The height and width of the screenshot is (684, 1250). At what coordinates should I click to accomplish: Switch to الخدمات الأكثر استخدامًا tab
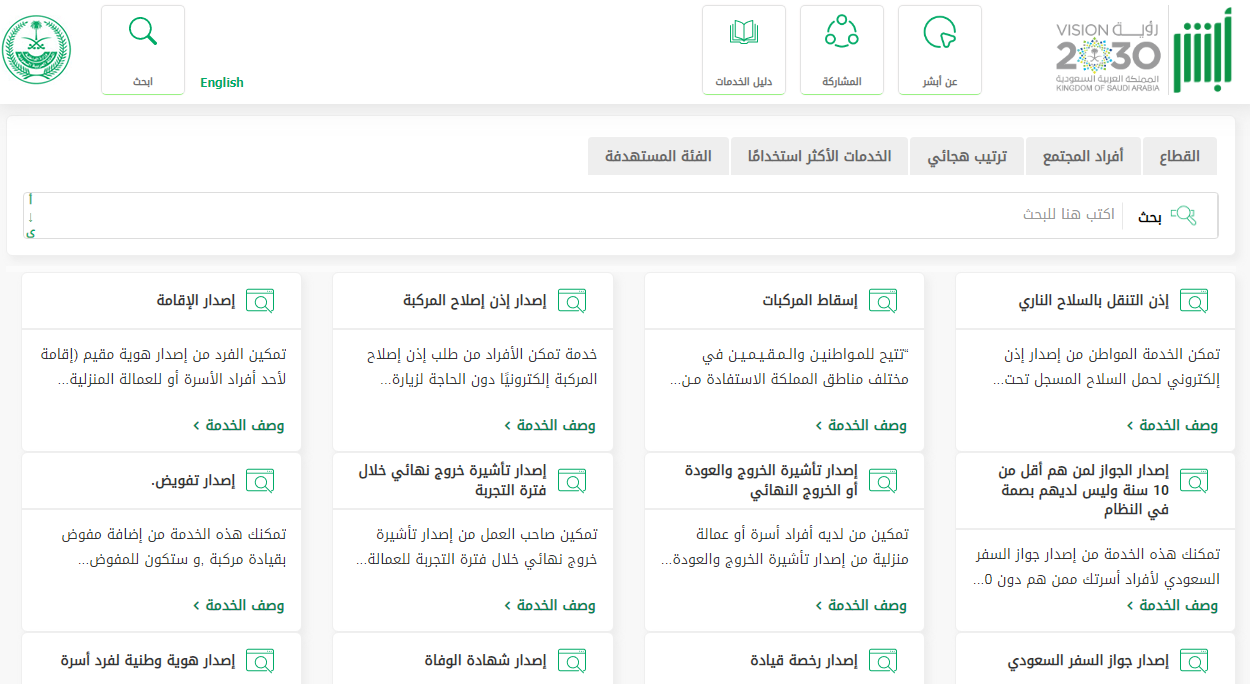819,157
